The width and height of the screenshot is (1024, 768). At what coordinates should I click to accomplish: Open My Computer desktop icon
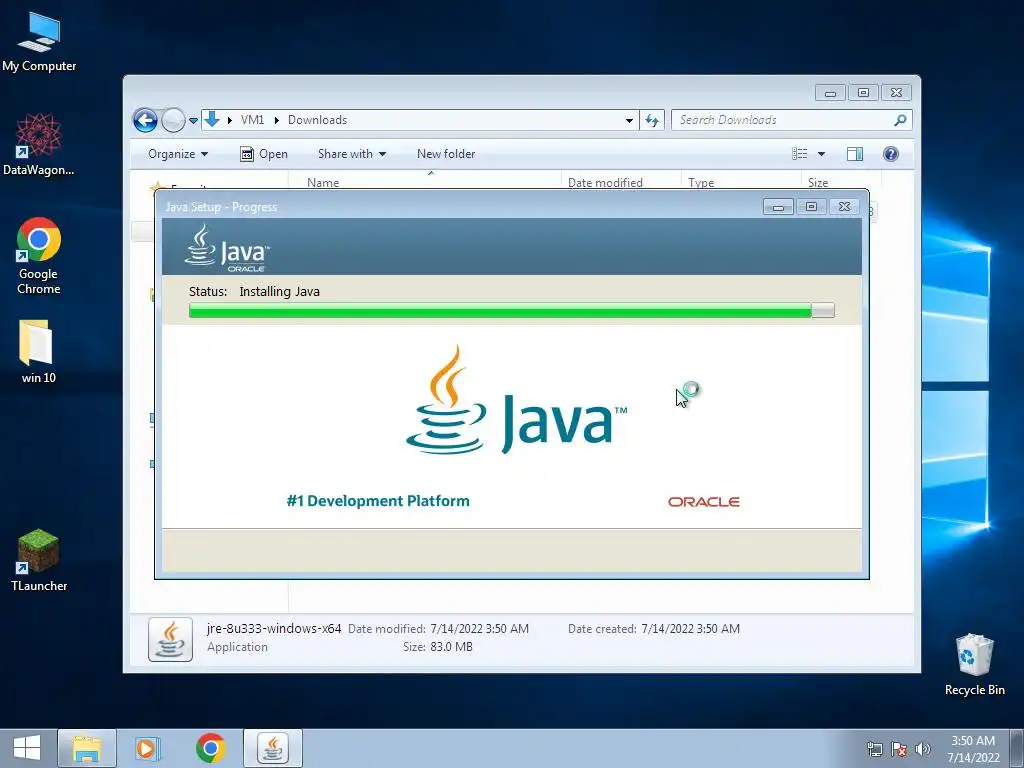pyautogui.click(x=39, y=42)
